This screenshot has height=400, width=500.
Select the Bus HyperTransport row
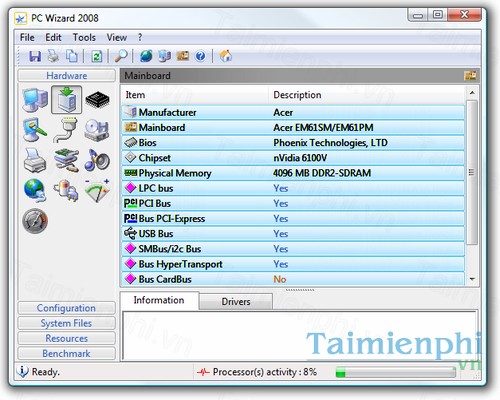click(x=293, y=264)
